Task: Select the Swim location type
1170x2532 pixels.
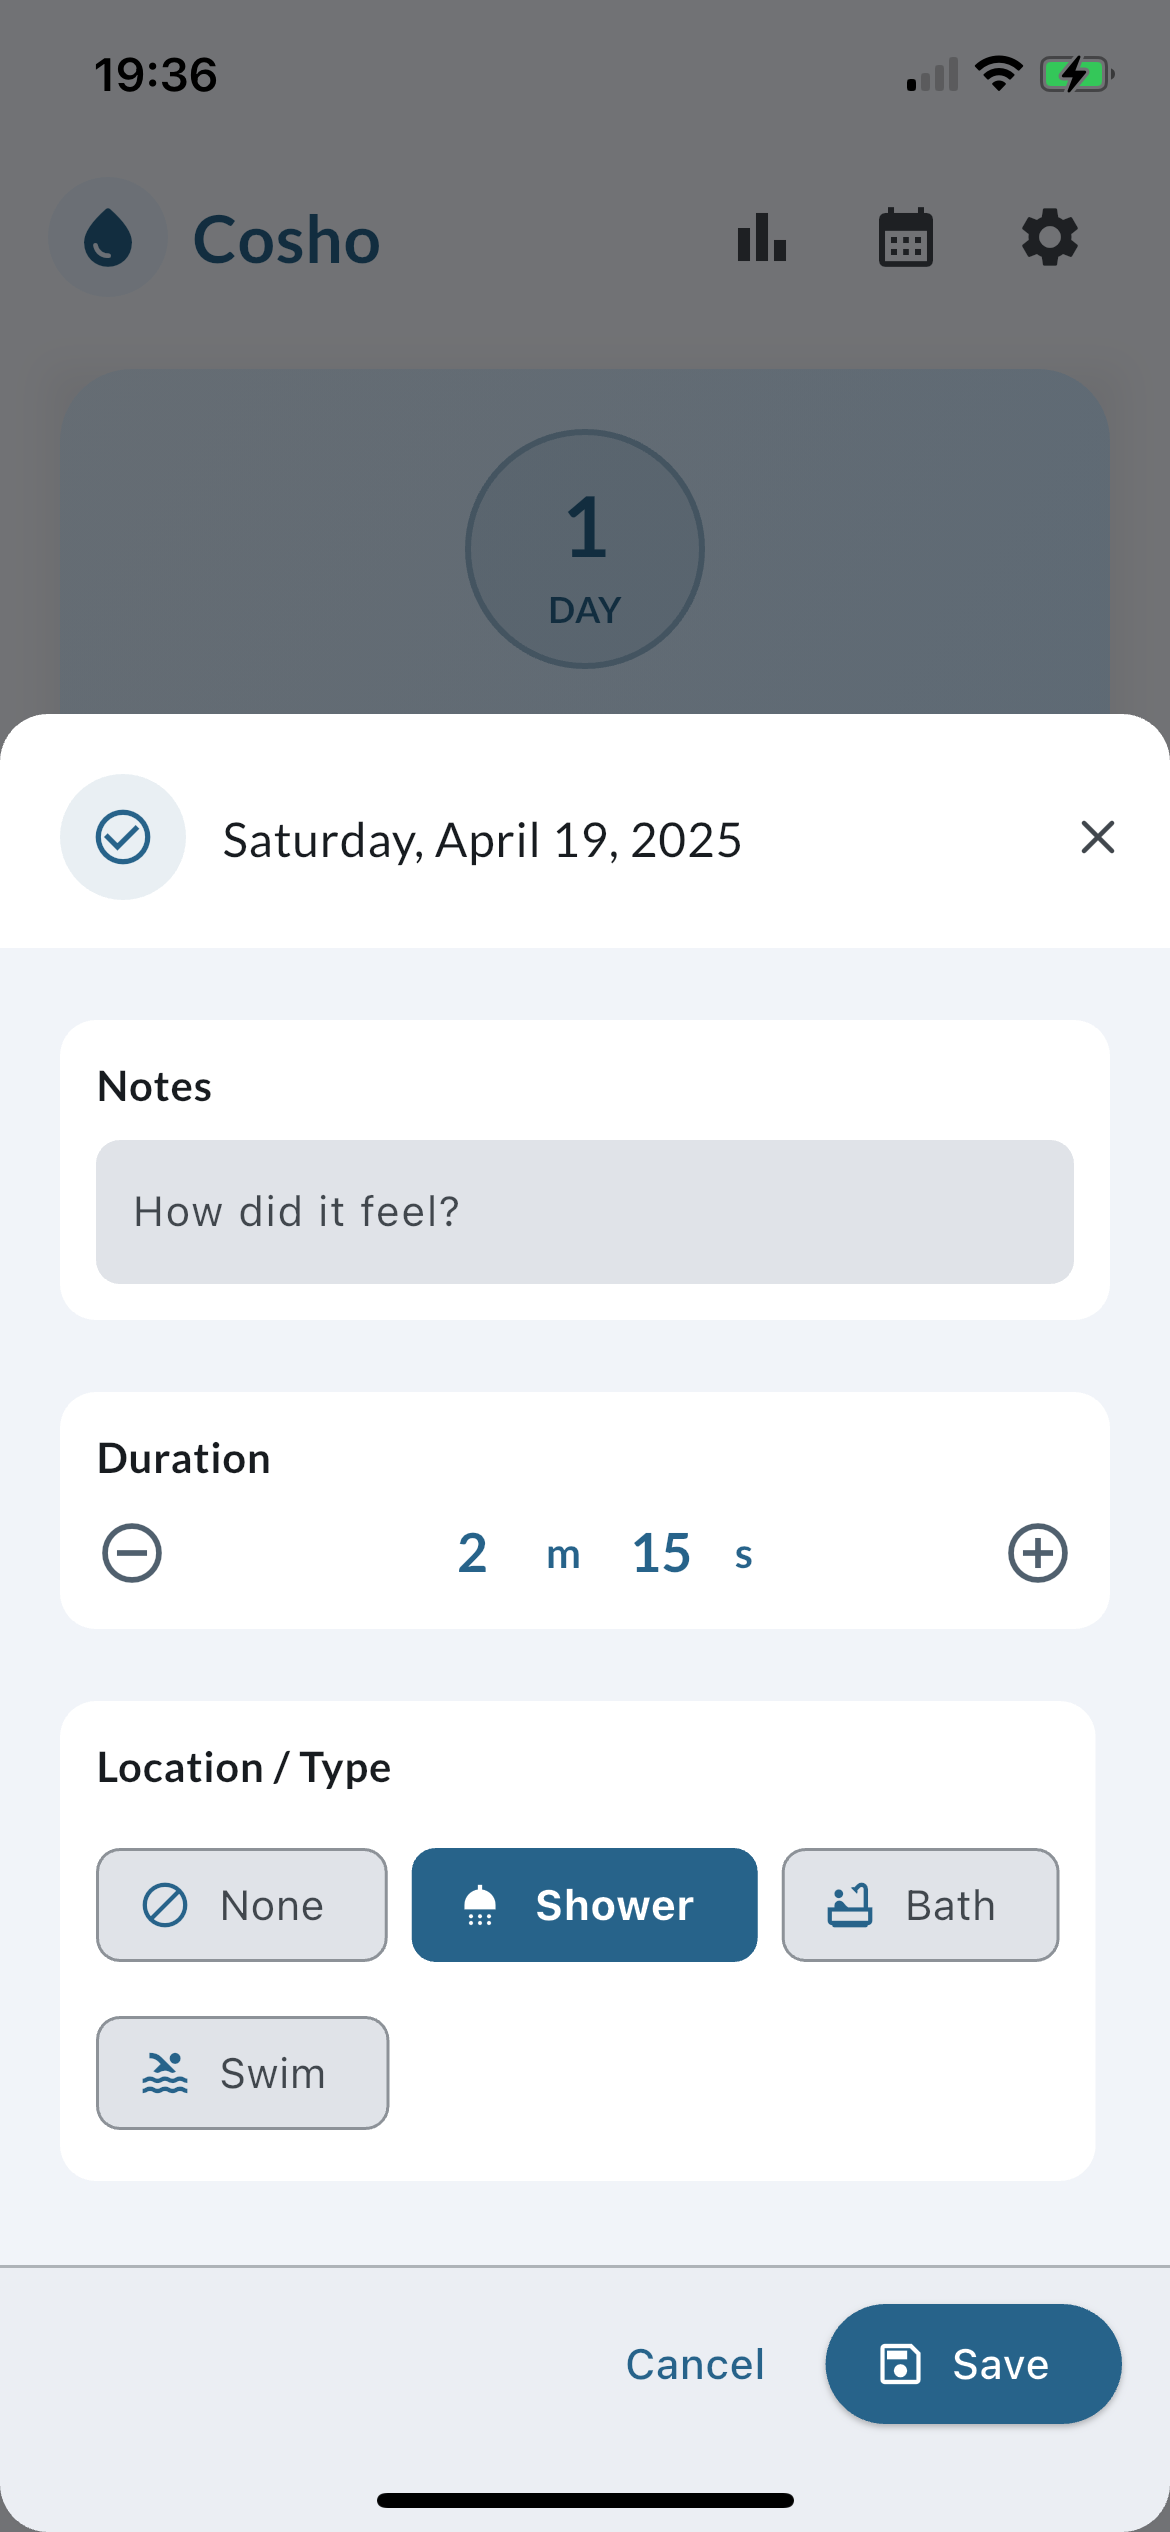Action: [x=242, y=2073]
